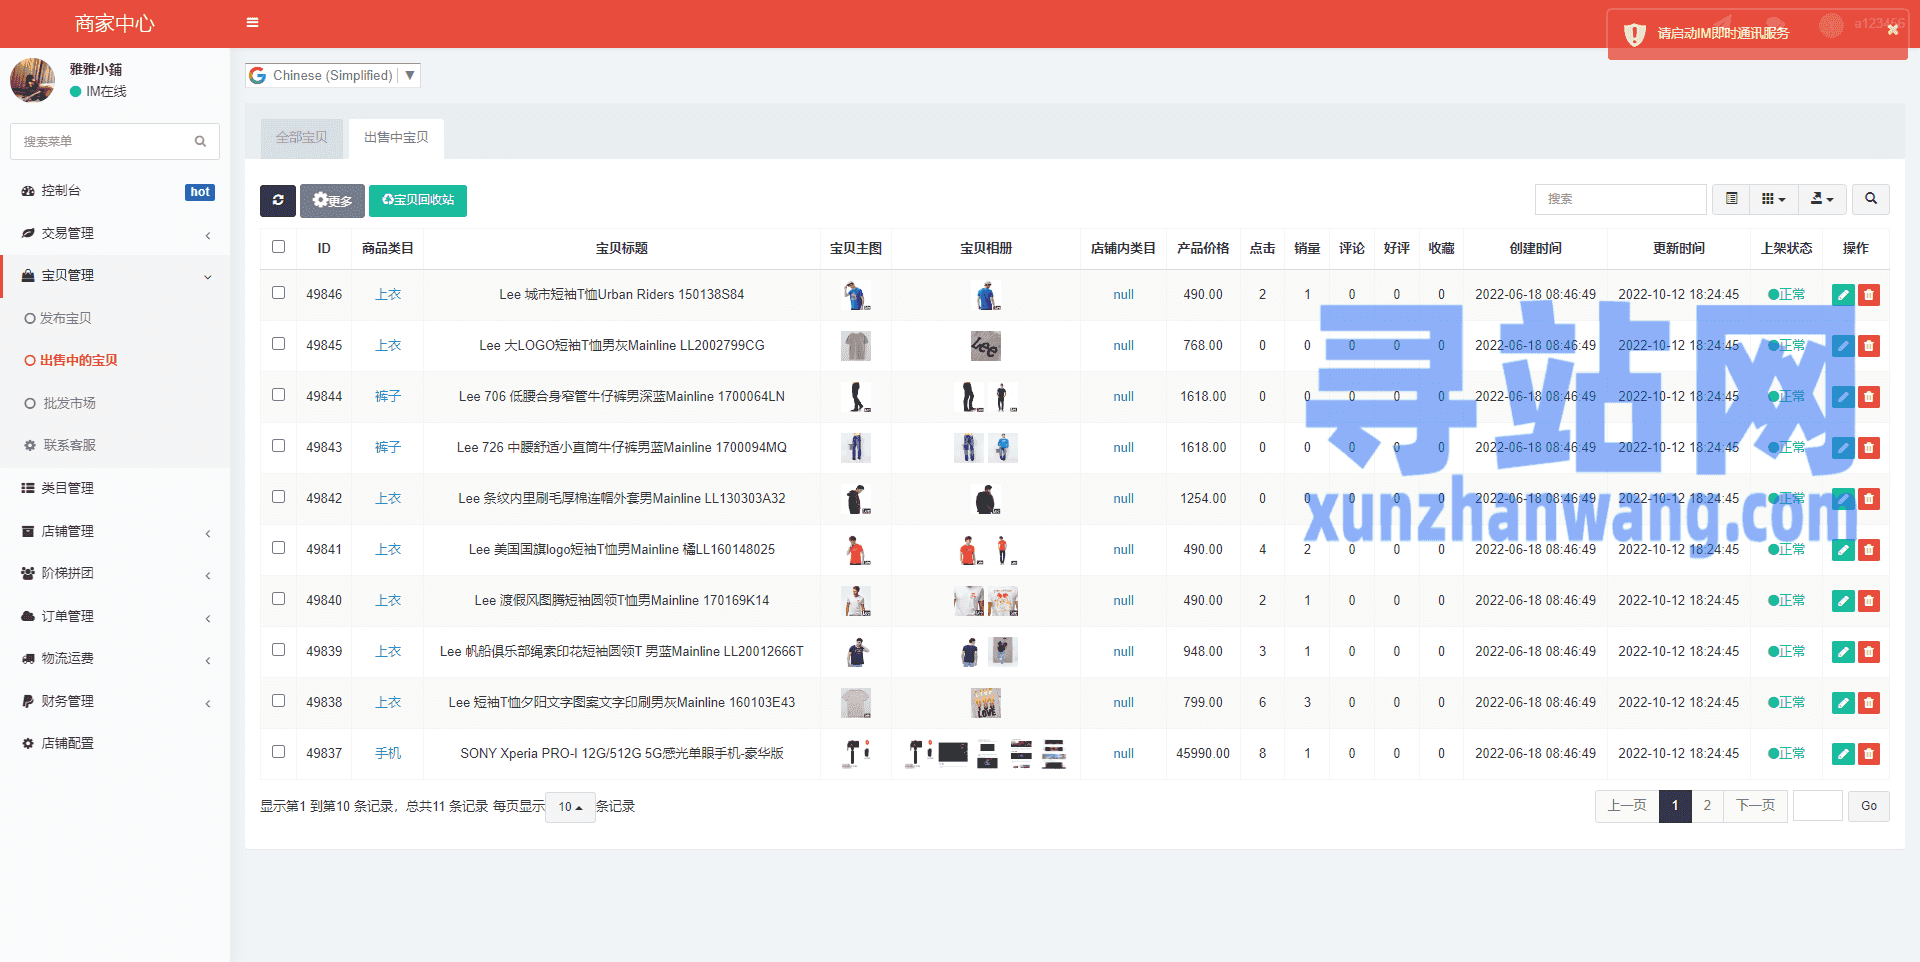
Task: Switch to the 全部宝贝 tab
Action: (x=301, y=138)
